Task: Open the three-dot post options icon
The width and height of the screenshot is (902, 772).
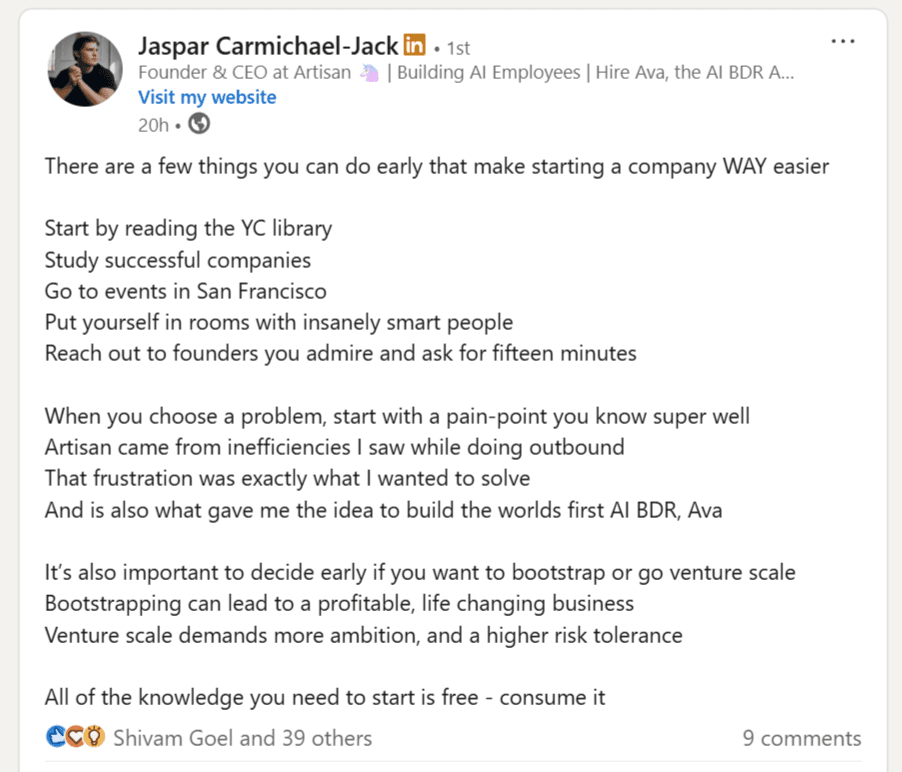Action: coord(843,40)
